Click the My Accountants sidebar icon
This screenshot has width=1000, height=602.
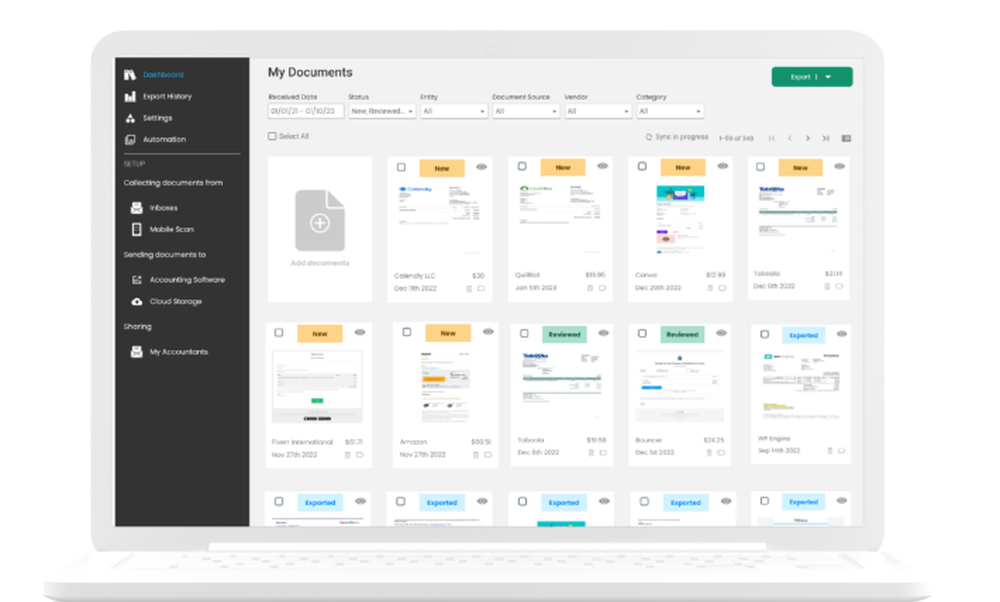click(x=136, y=351)
